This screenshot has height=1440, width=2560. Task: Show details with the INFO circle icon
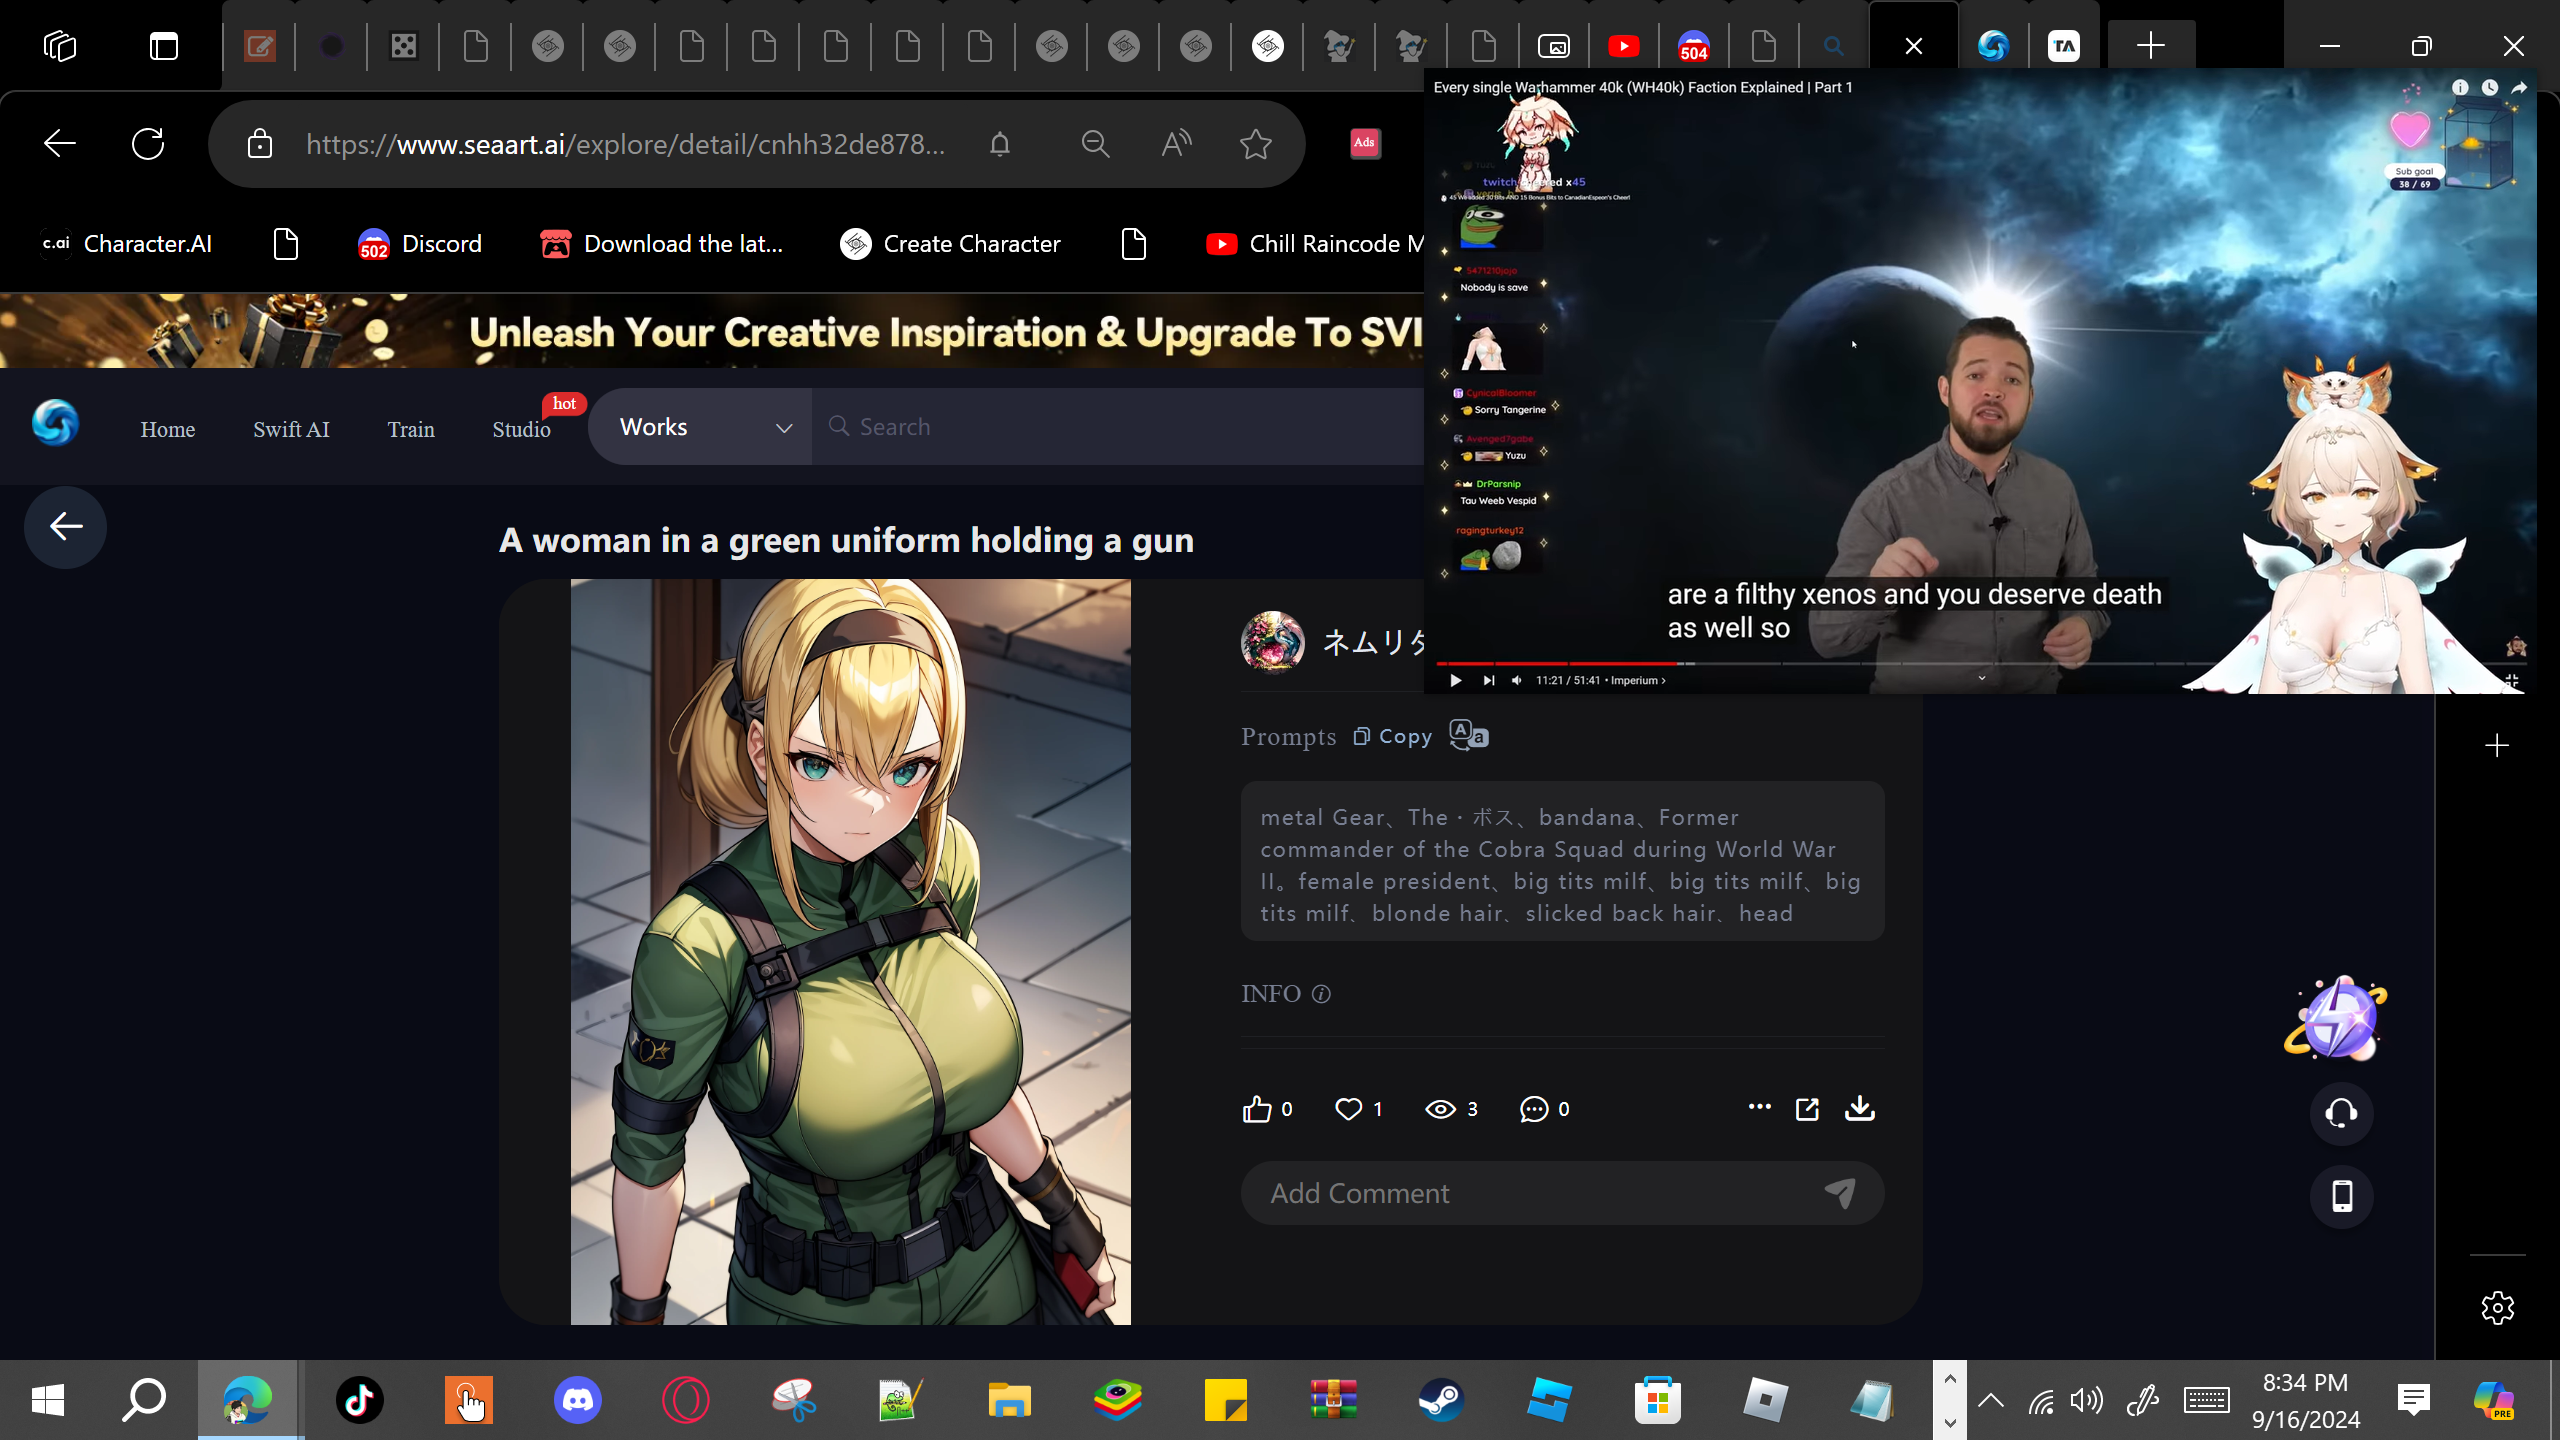1321,994
